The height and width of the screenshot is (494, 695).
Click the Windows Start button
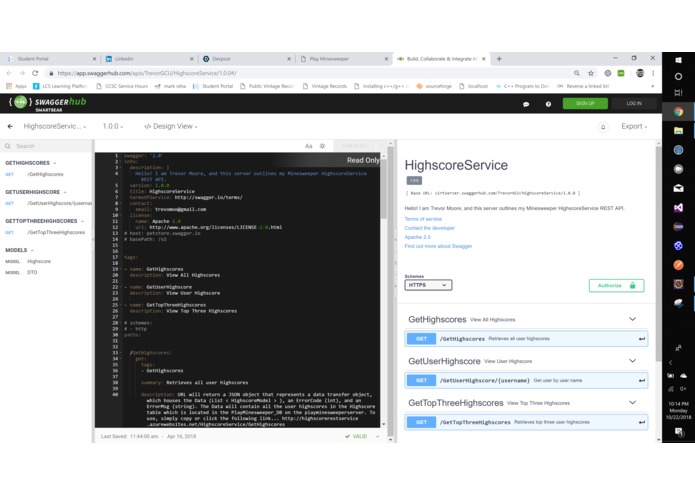coord(678,60)
